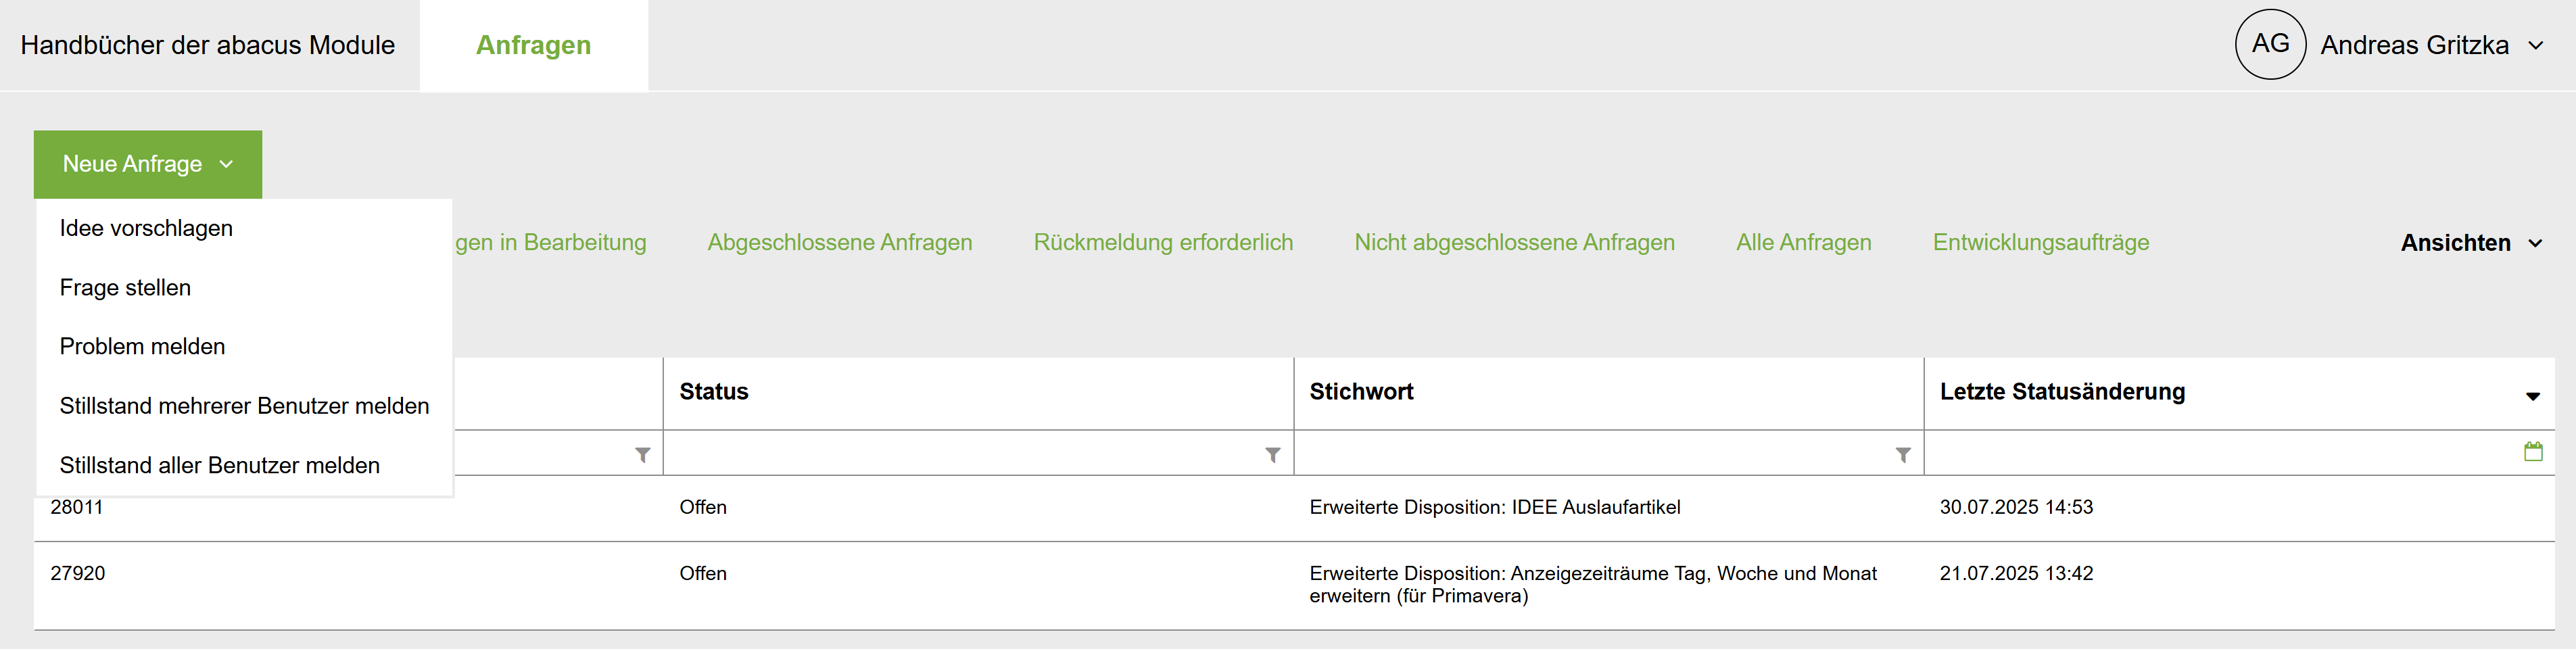The width and height of the screenshot is (2576, 649).
Task: Click the first column's filter funnel icon
Action: tap(643, 455)
